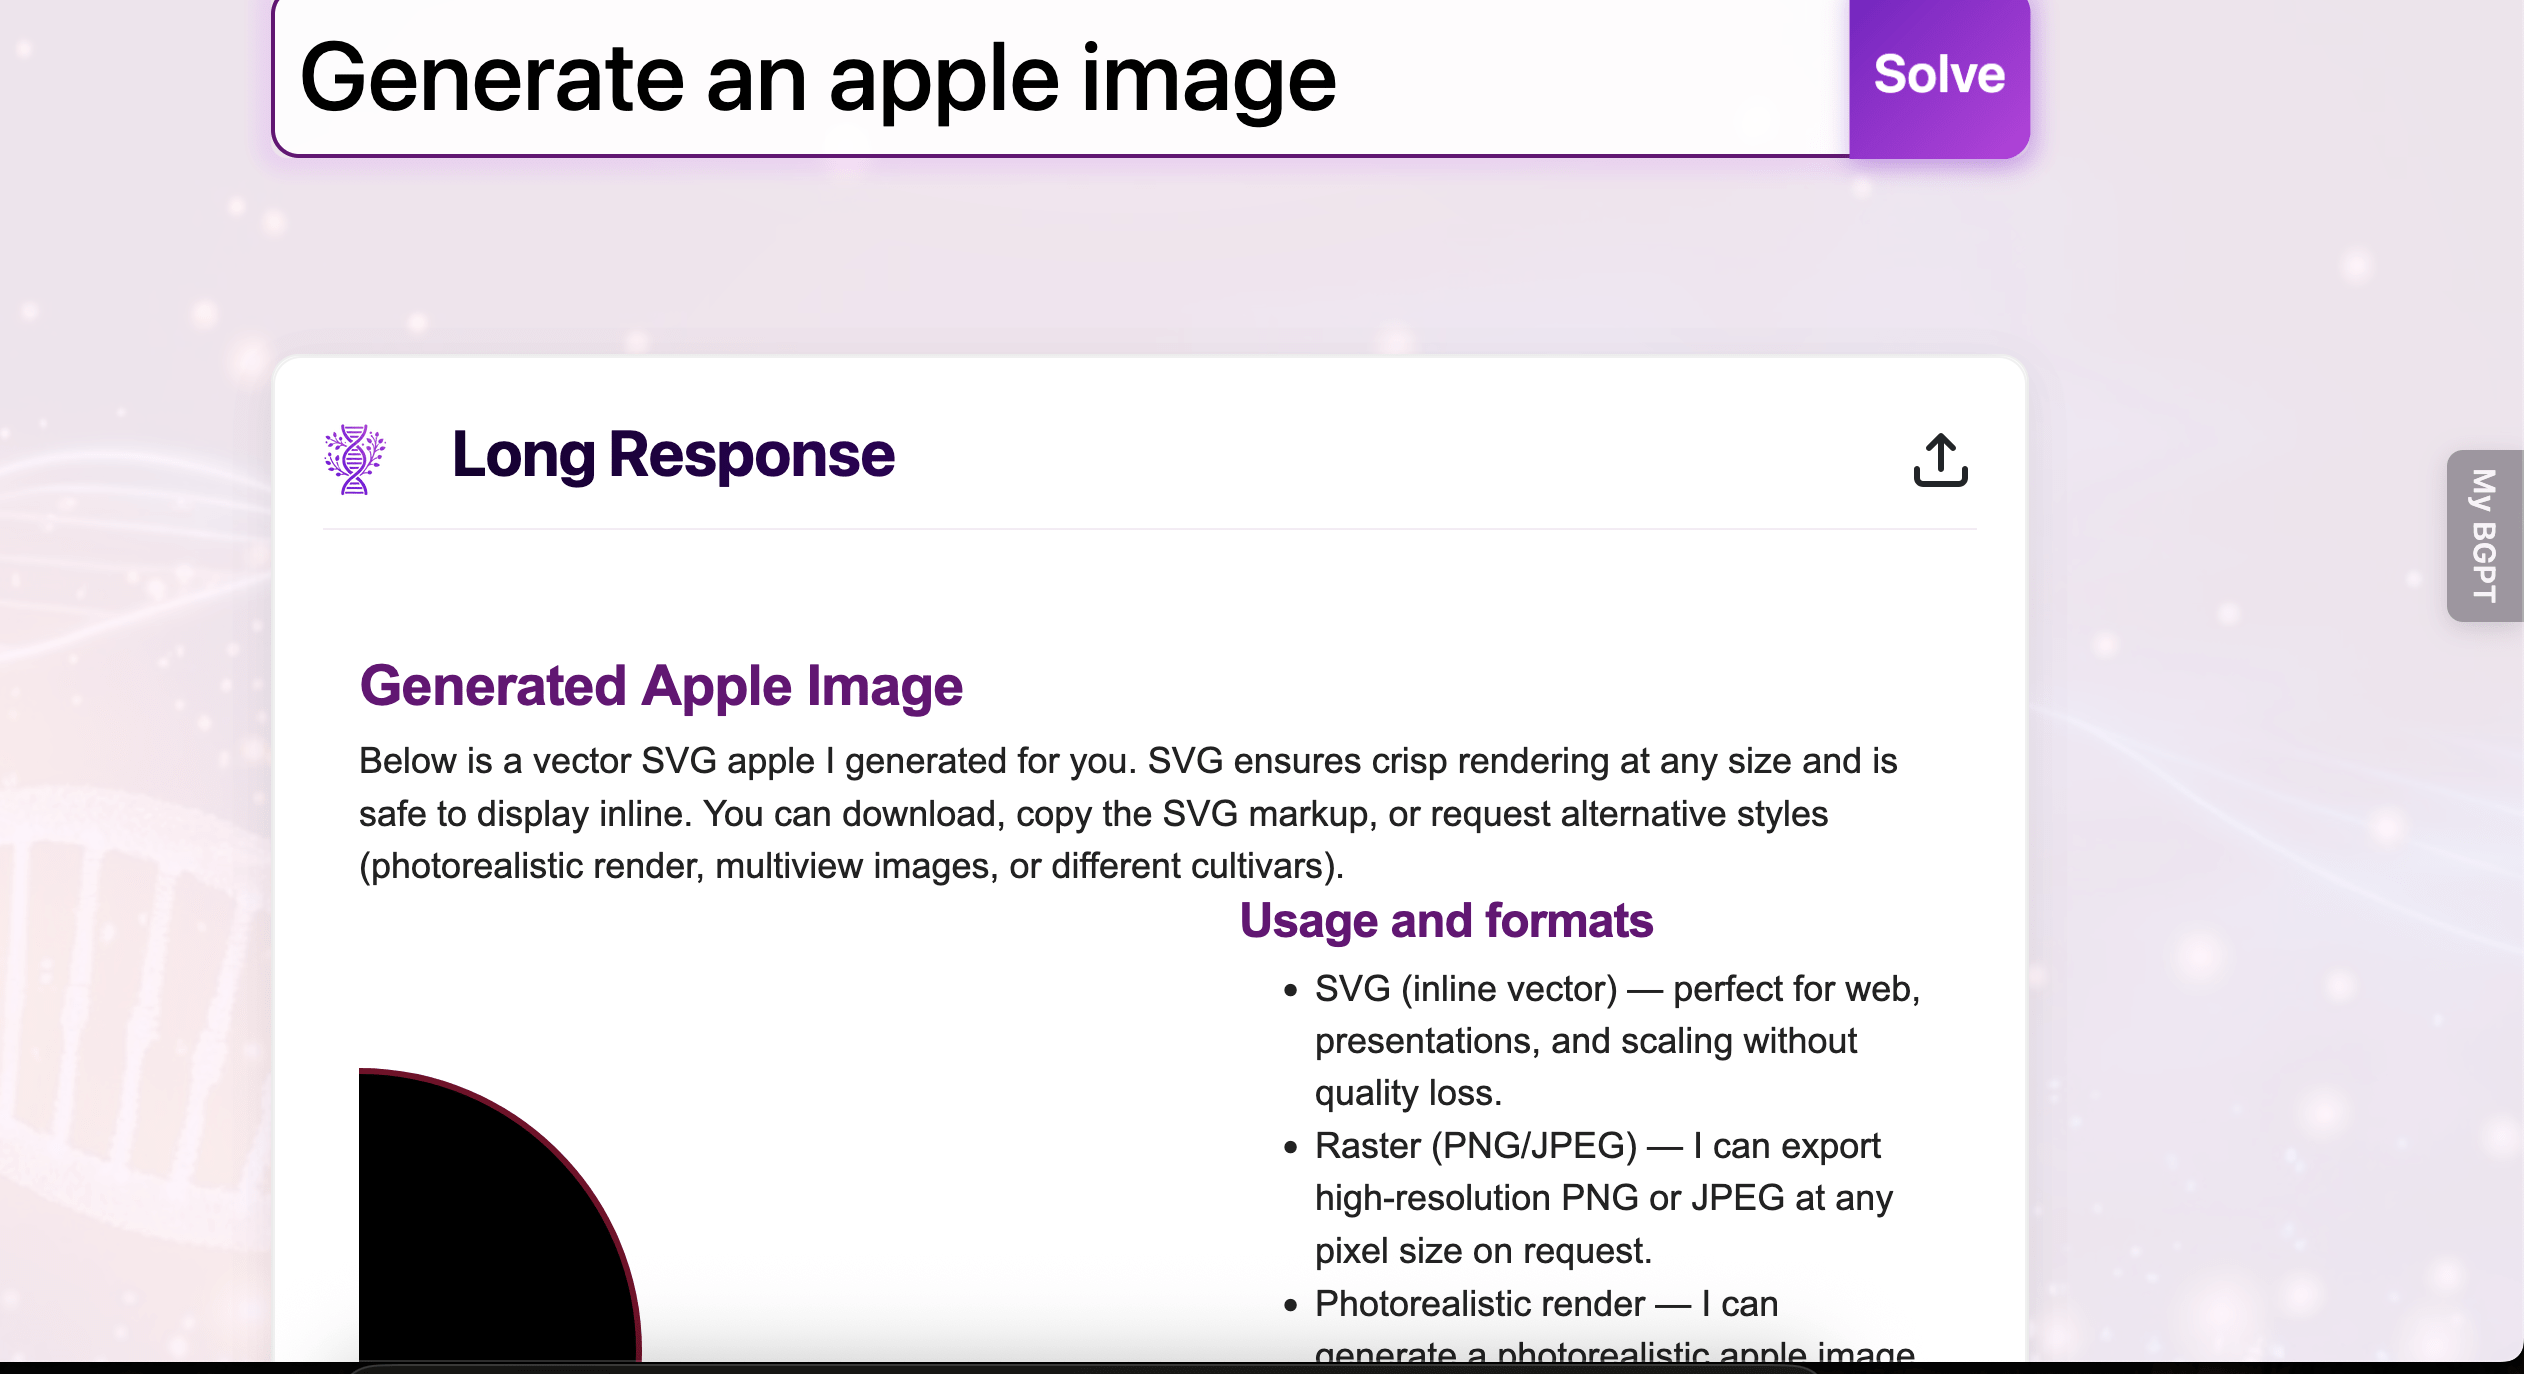Click the 'Generated Apple Image' heading

tap(661, 686)
